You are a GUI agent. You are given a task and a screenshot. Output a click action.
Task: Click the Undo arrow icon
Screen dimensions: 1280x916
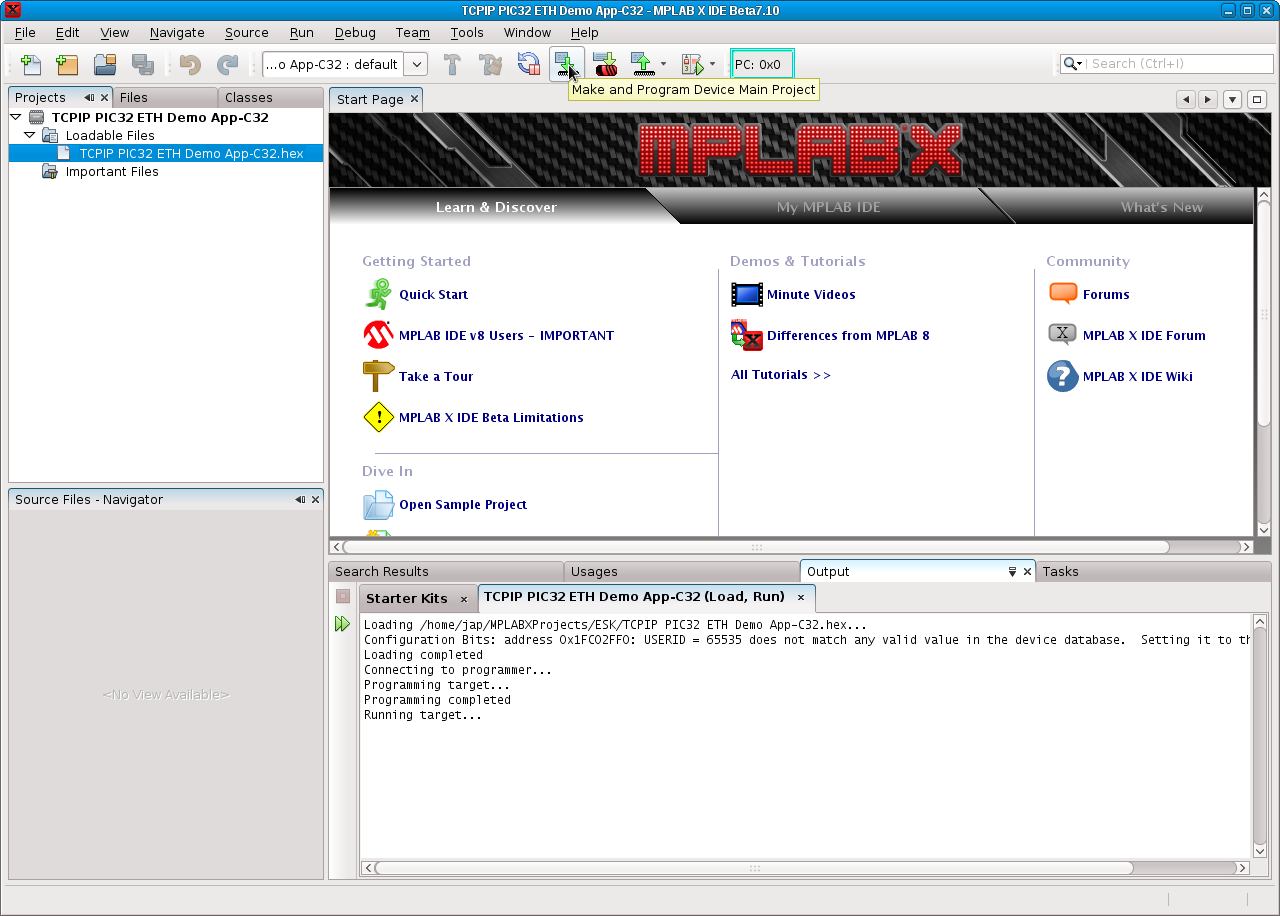pyautogui.click(x=190, y=64)
